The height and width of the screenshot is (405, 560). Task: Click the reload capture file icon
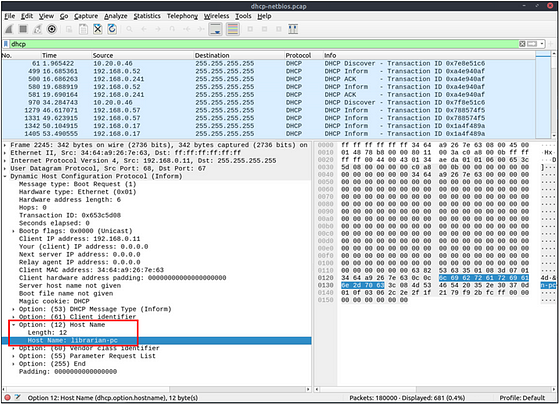click(112, 29)
